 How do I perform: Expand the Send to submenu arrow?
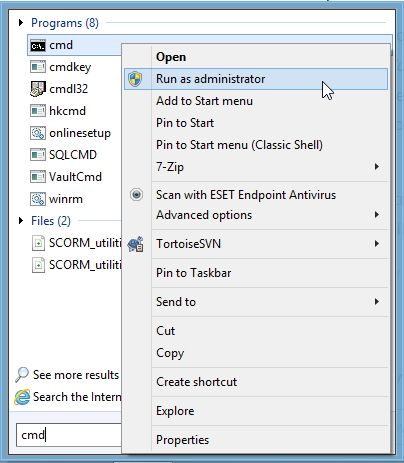click(x=377, y=302)
